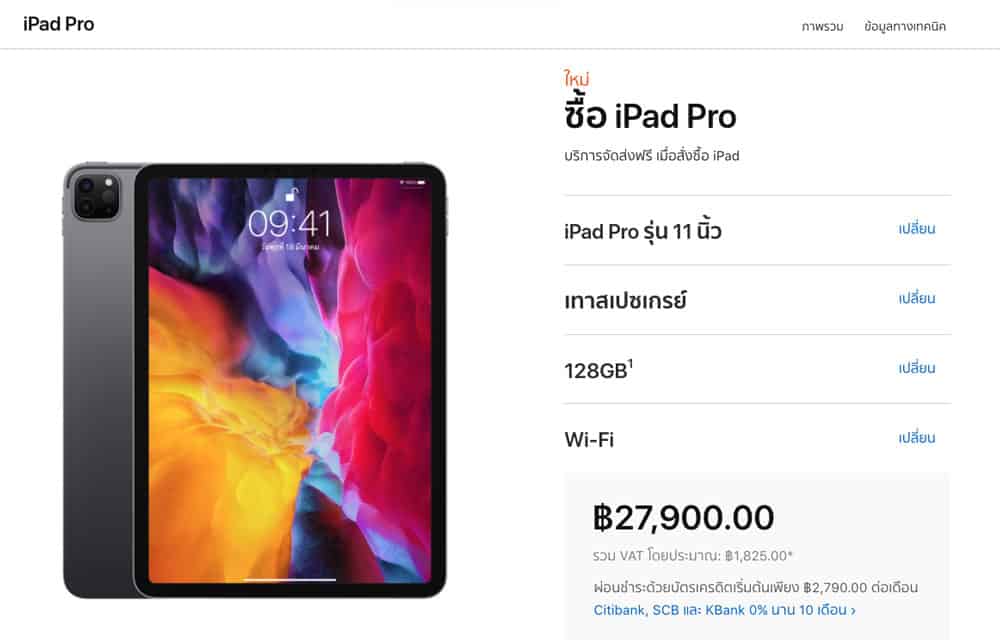Change the iPad Pro 11-inch model selection
Viewport: 1000px width, 640px height.
[916, 229]
